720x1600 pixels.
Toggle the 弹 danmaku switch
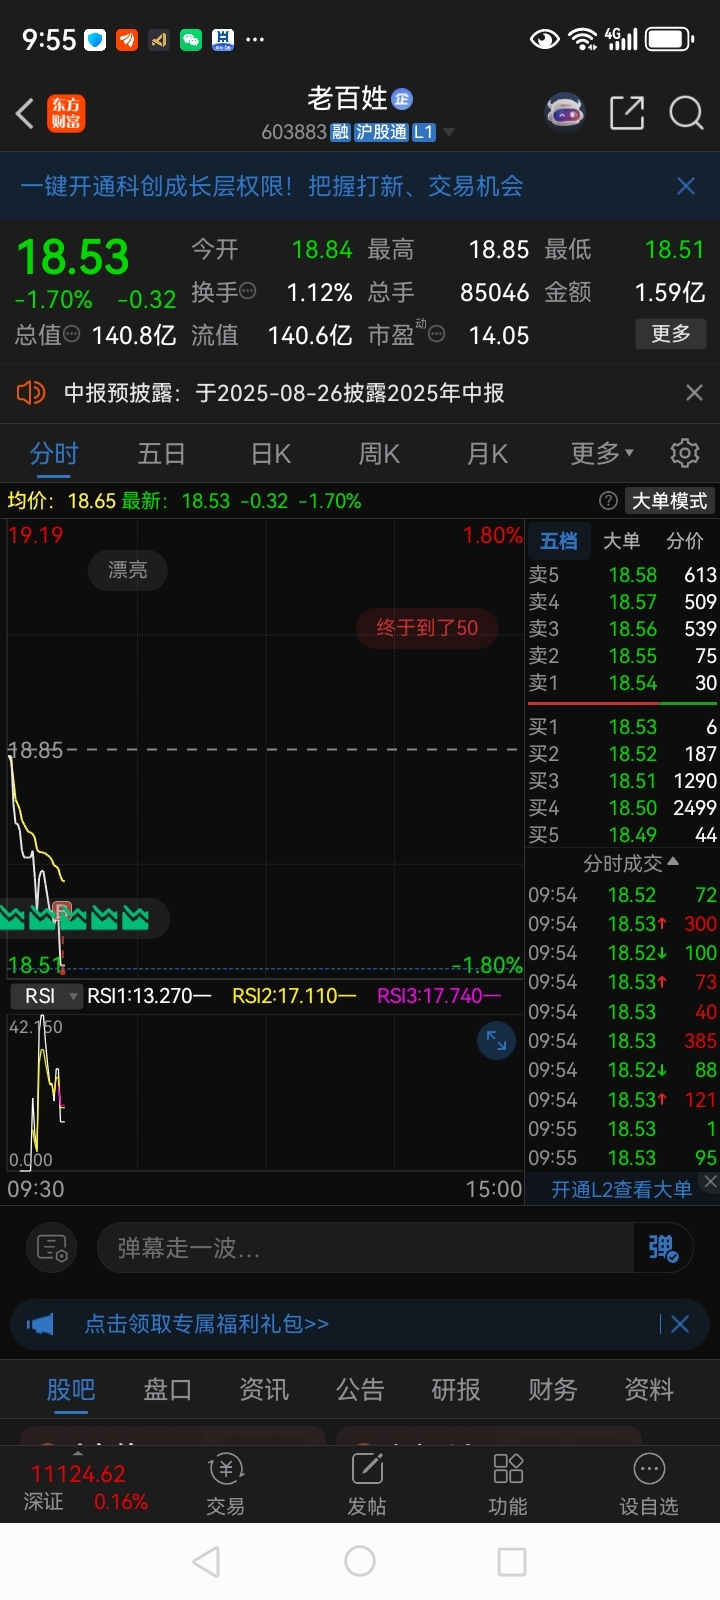coord(663,1248)
